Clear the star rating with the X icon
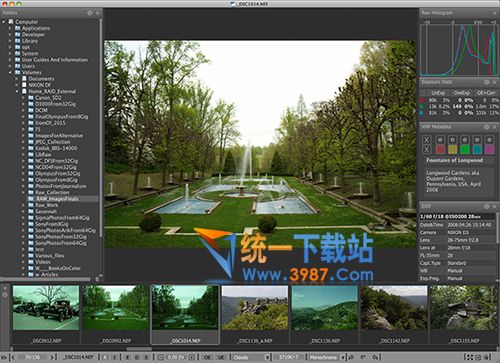This screenshot has height=363, width=500. click(427, 139)
